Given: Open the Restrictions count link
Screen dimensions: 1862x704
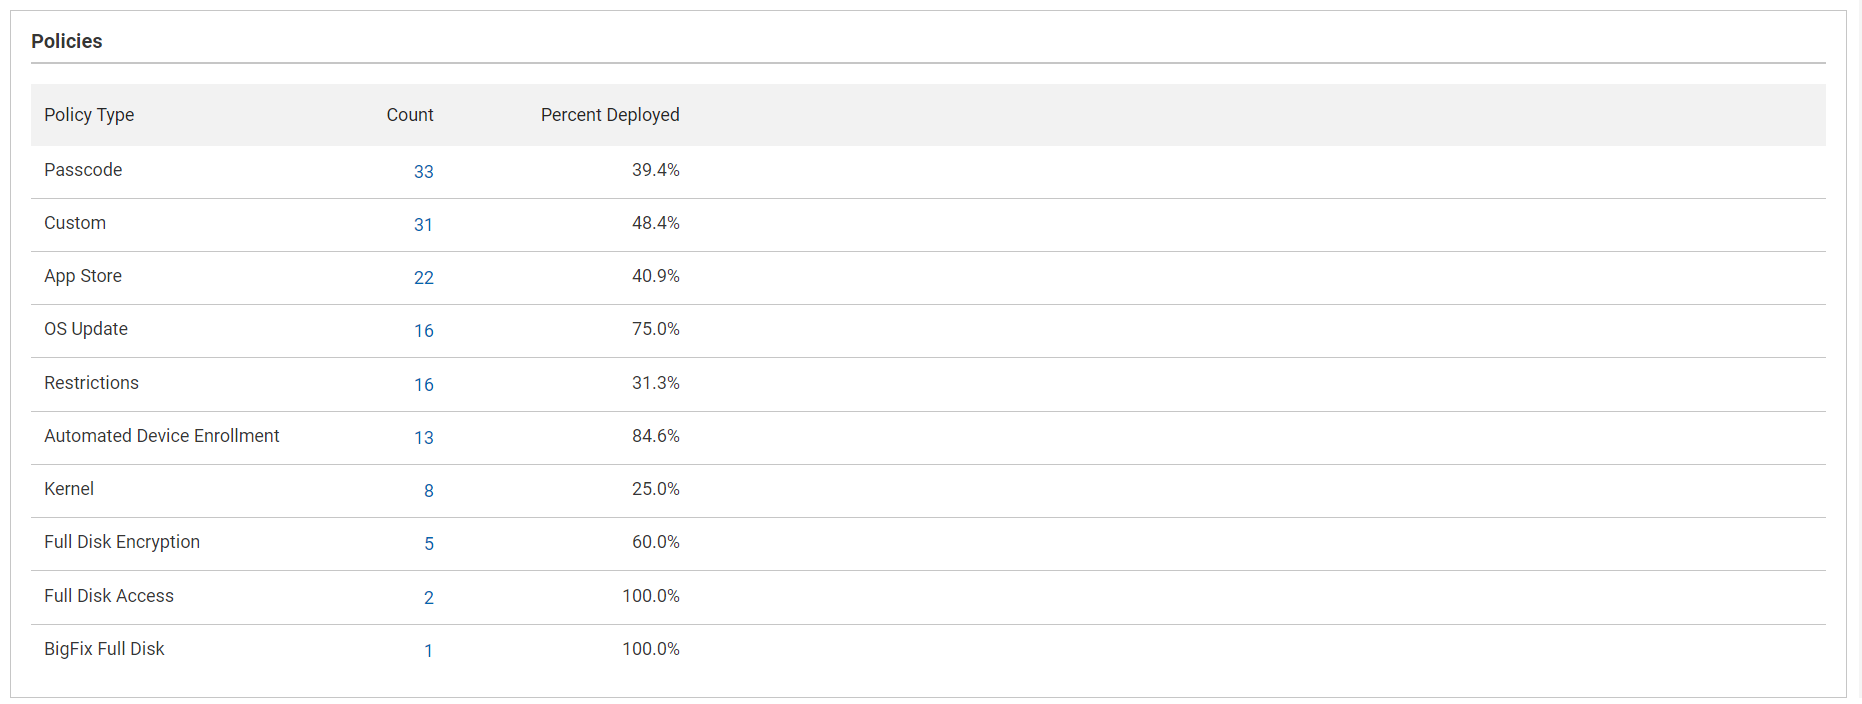Looking at the screenshot, I should (x=423, y=384).
